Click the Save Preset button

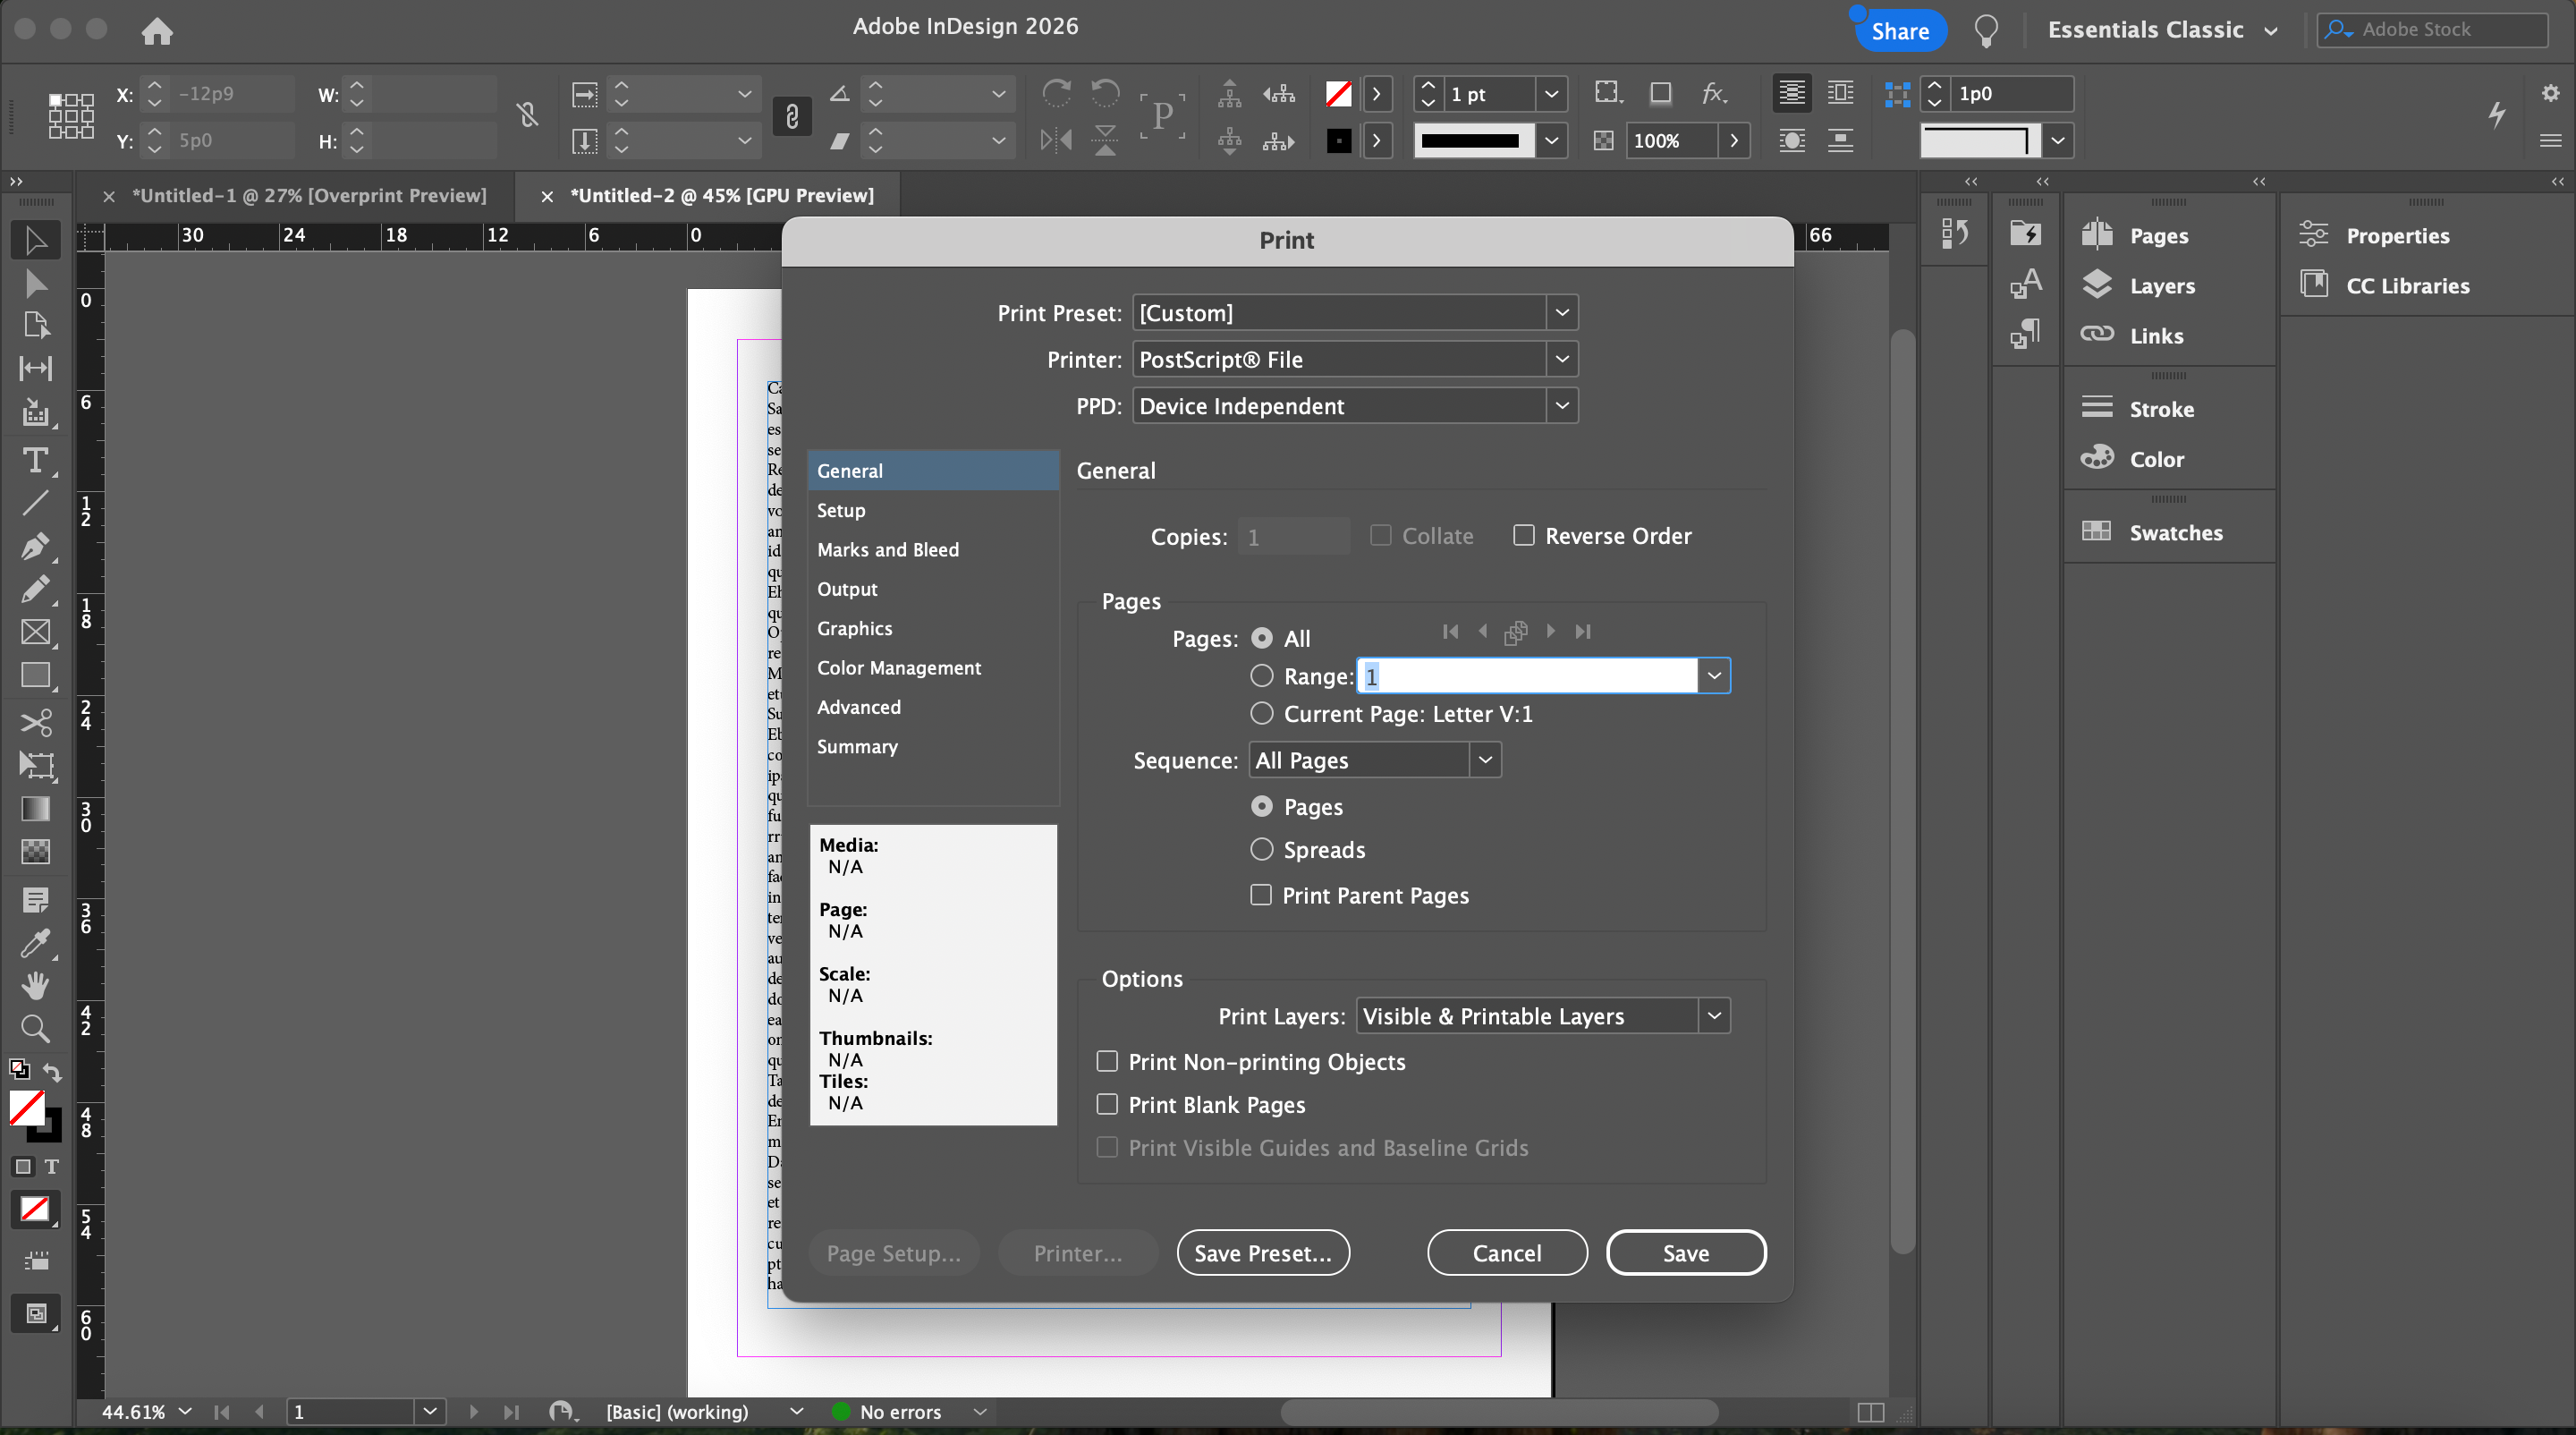[1262, 1253]
